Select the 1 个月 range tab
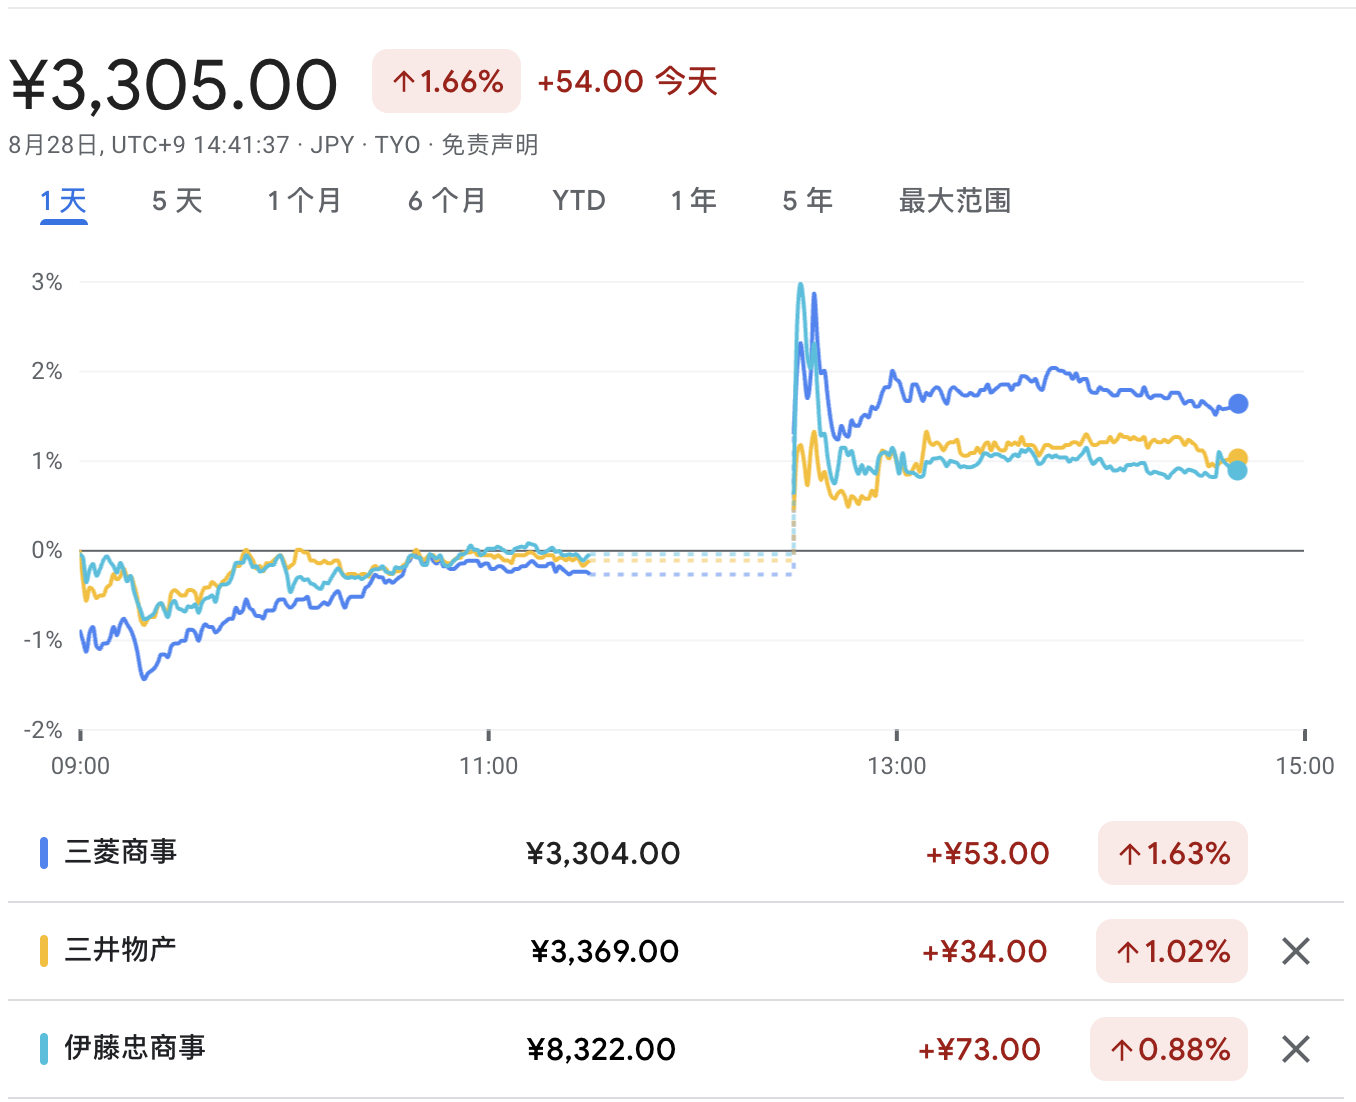 (x=304, y=201)
